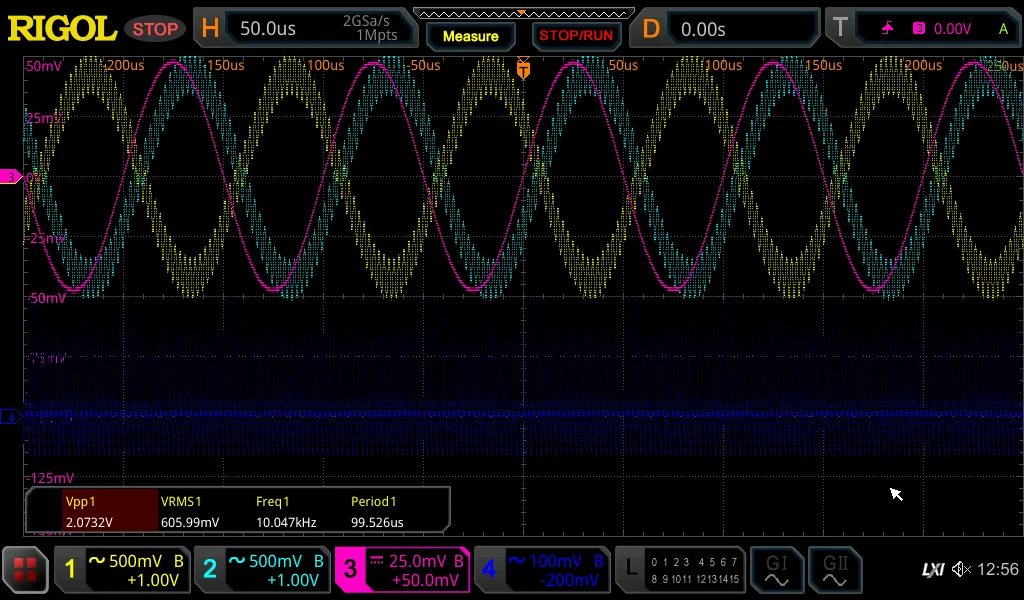Click the -125mV vertical scale label
Screen dimensions: 1024x600
coord(51,478)
